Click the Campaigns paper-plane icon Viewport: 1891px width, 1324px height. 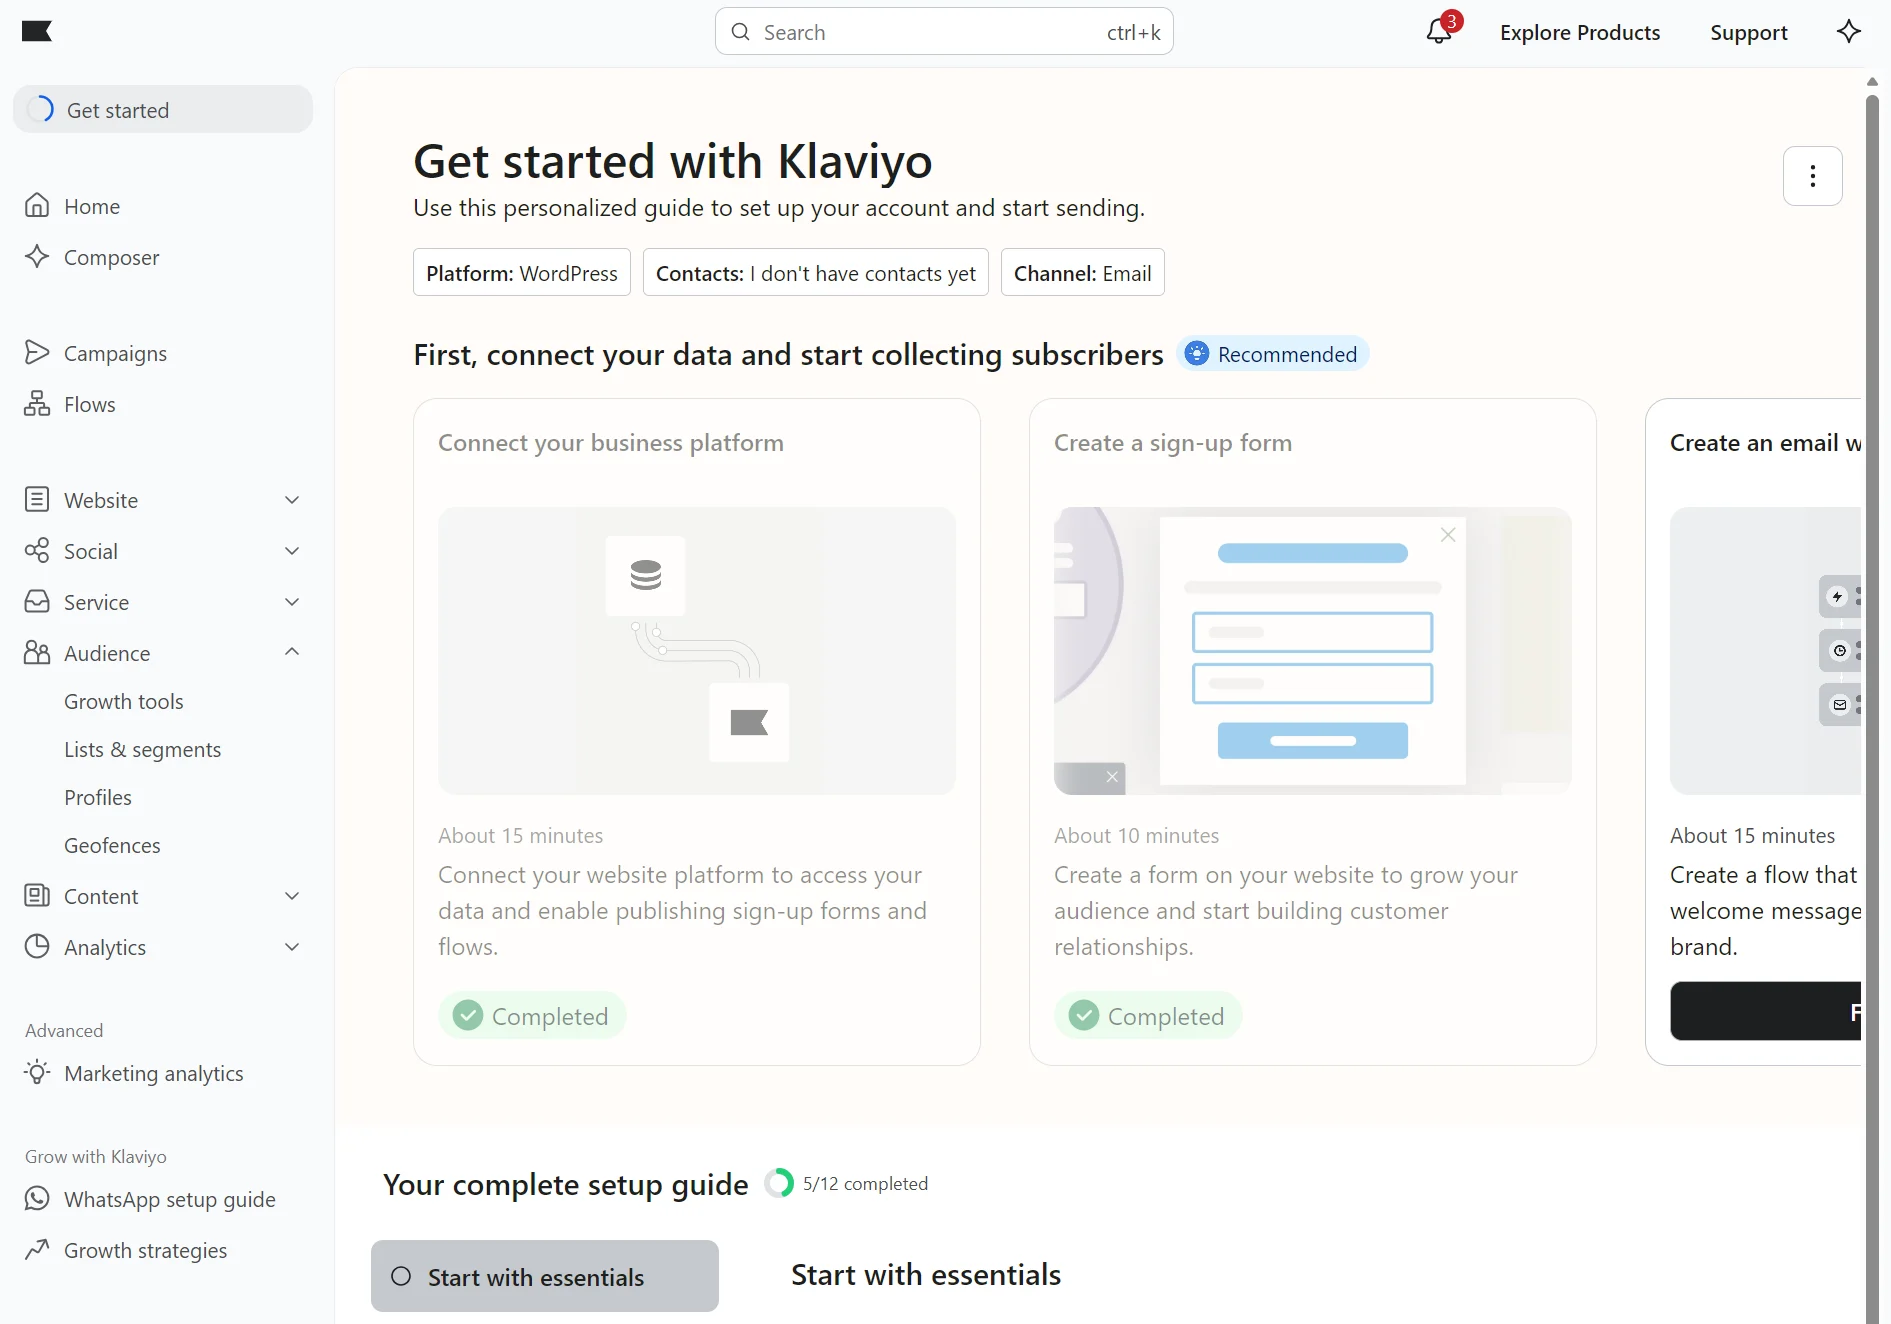coord(37,352)
